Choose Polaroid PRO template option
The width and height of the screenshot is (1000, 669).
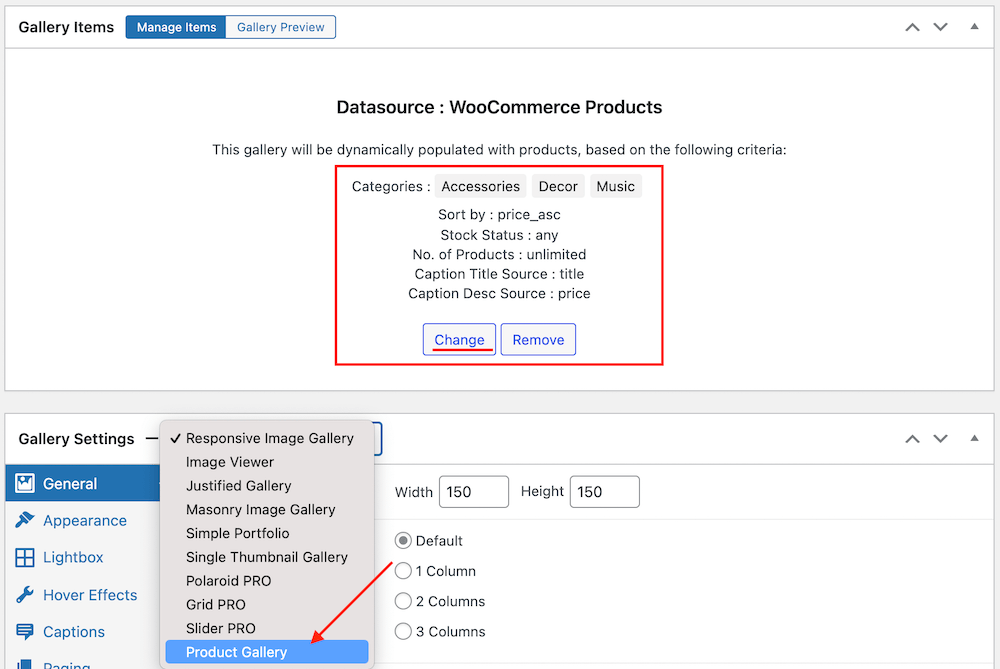pos(267,581)
